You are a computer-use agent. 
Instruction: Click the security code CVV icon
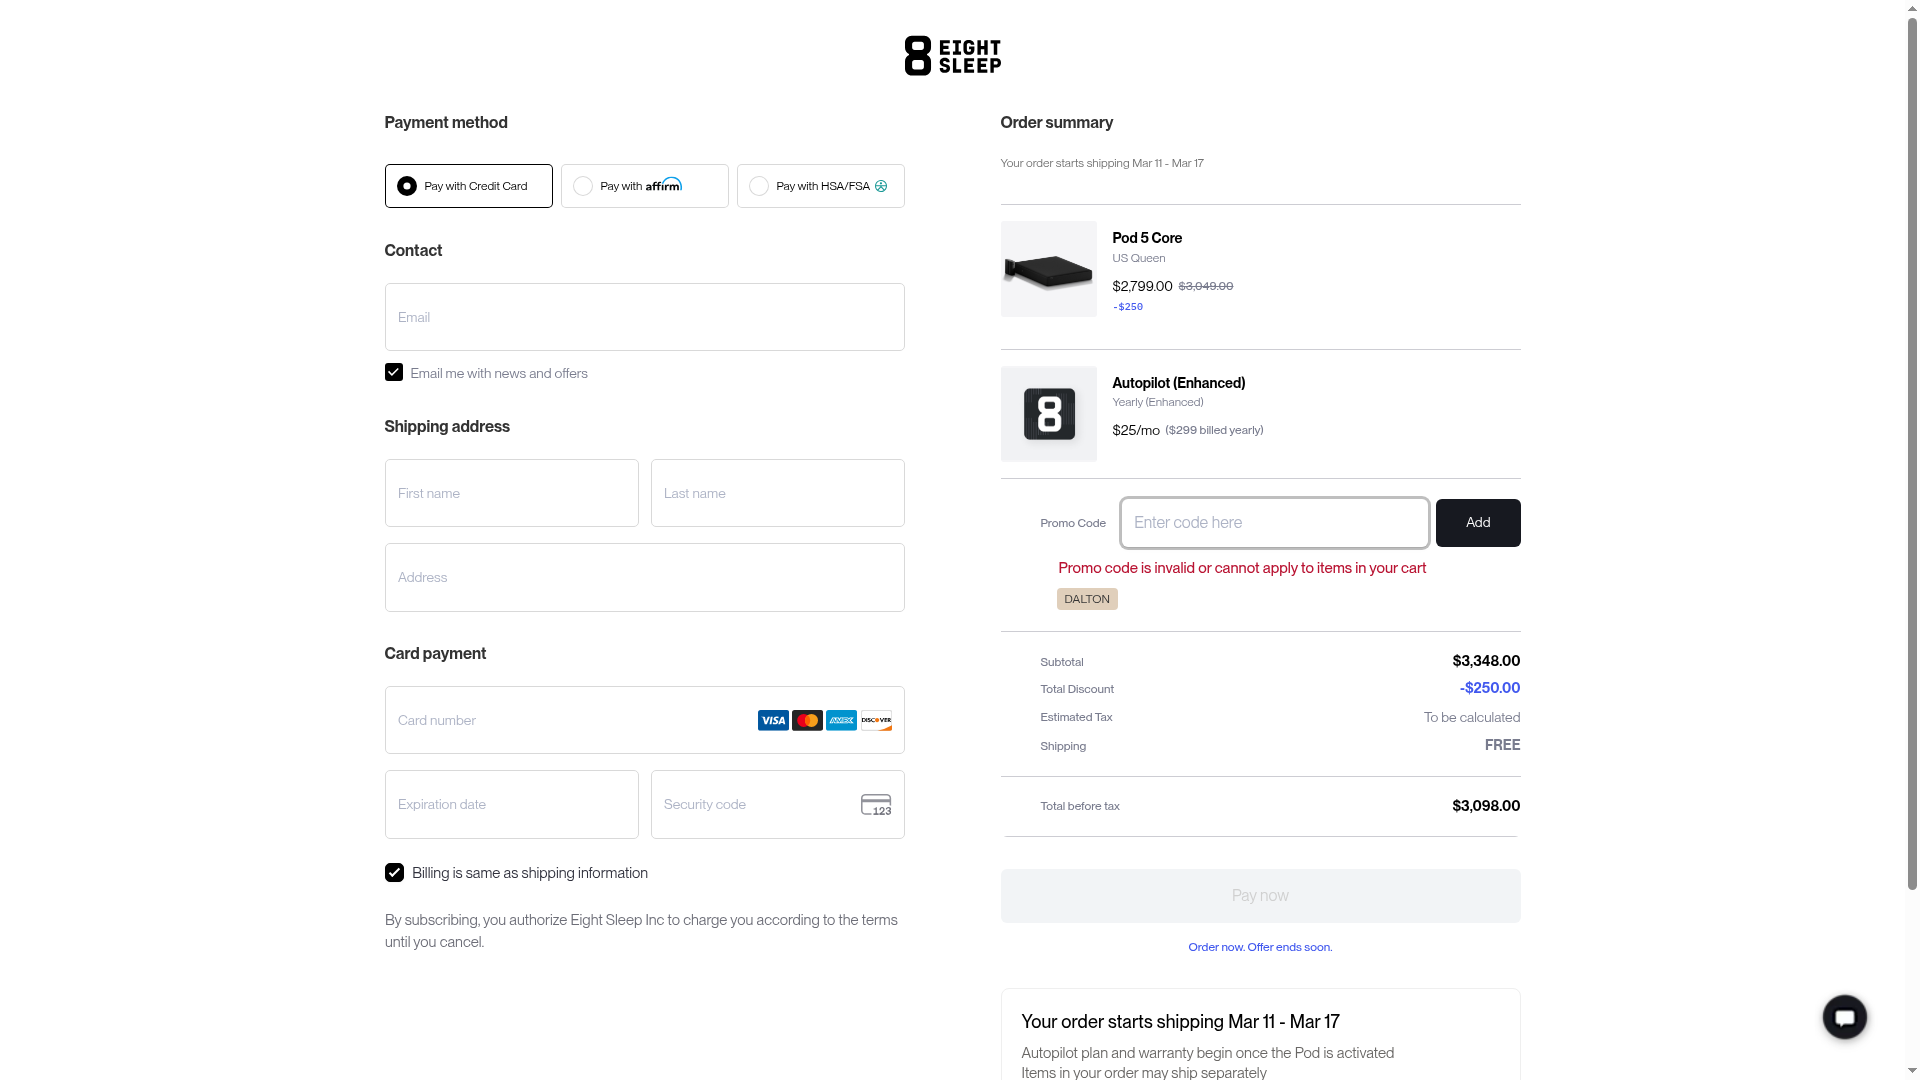coord(876,805)
